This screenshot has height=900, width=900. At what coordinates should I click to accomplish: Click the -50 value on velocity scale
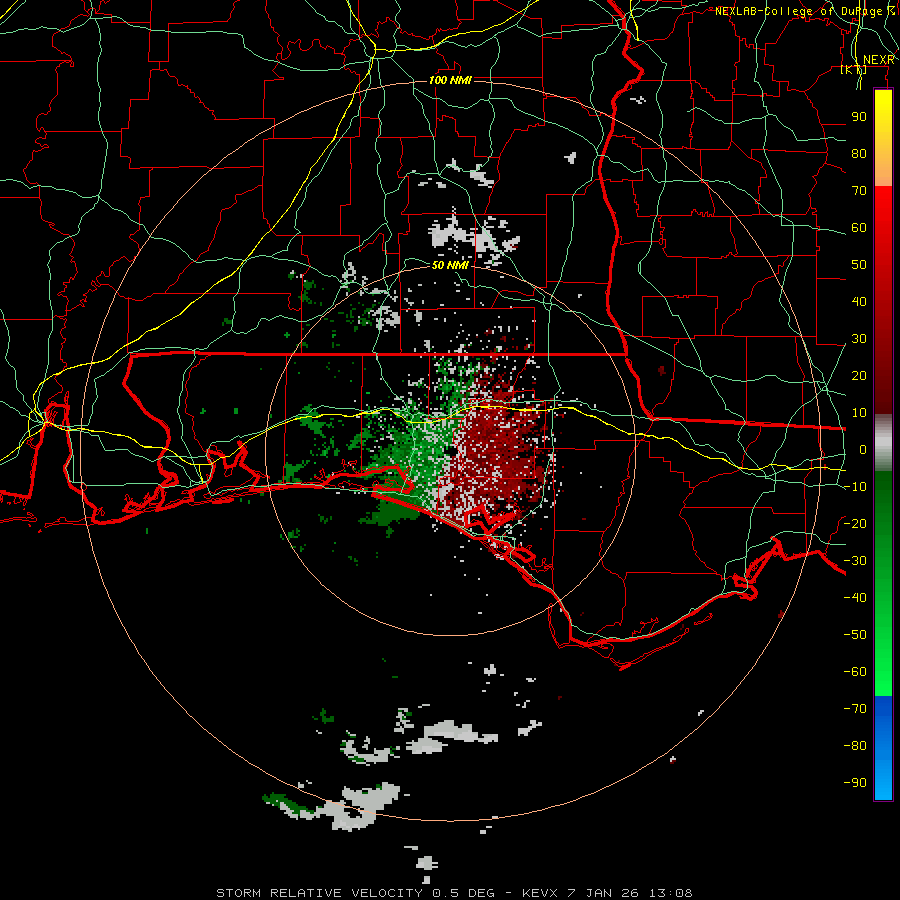click(855, 635)
